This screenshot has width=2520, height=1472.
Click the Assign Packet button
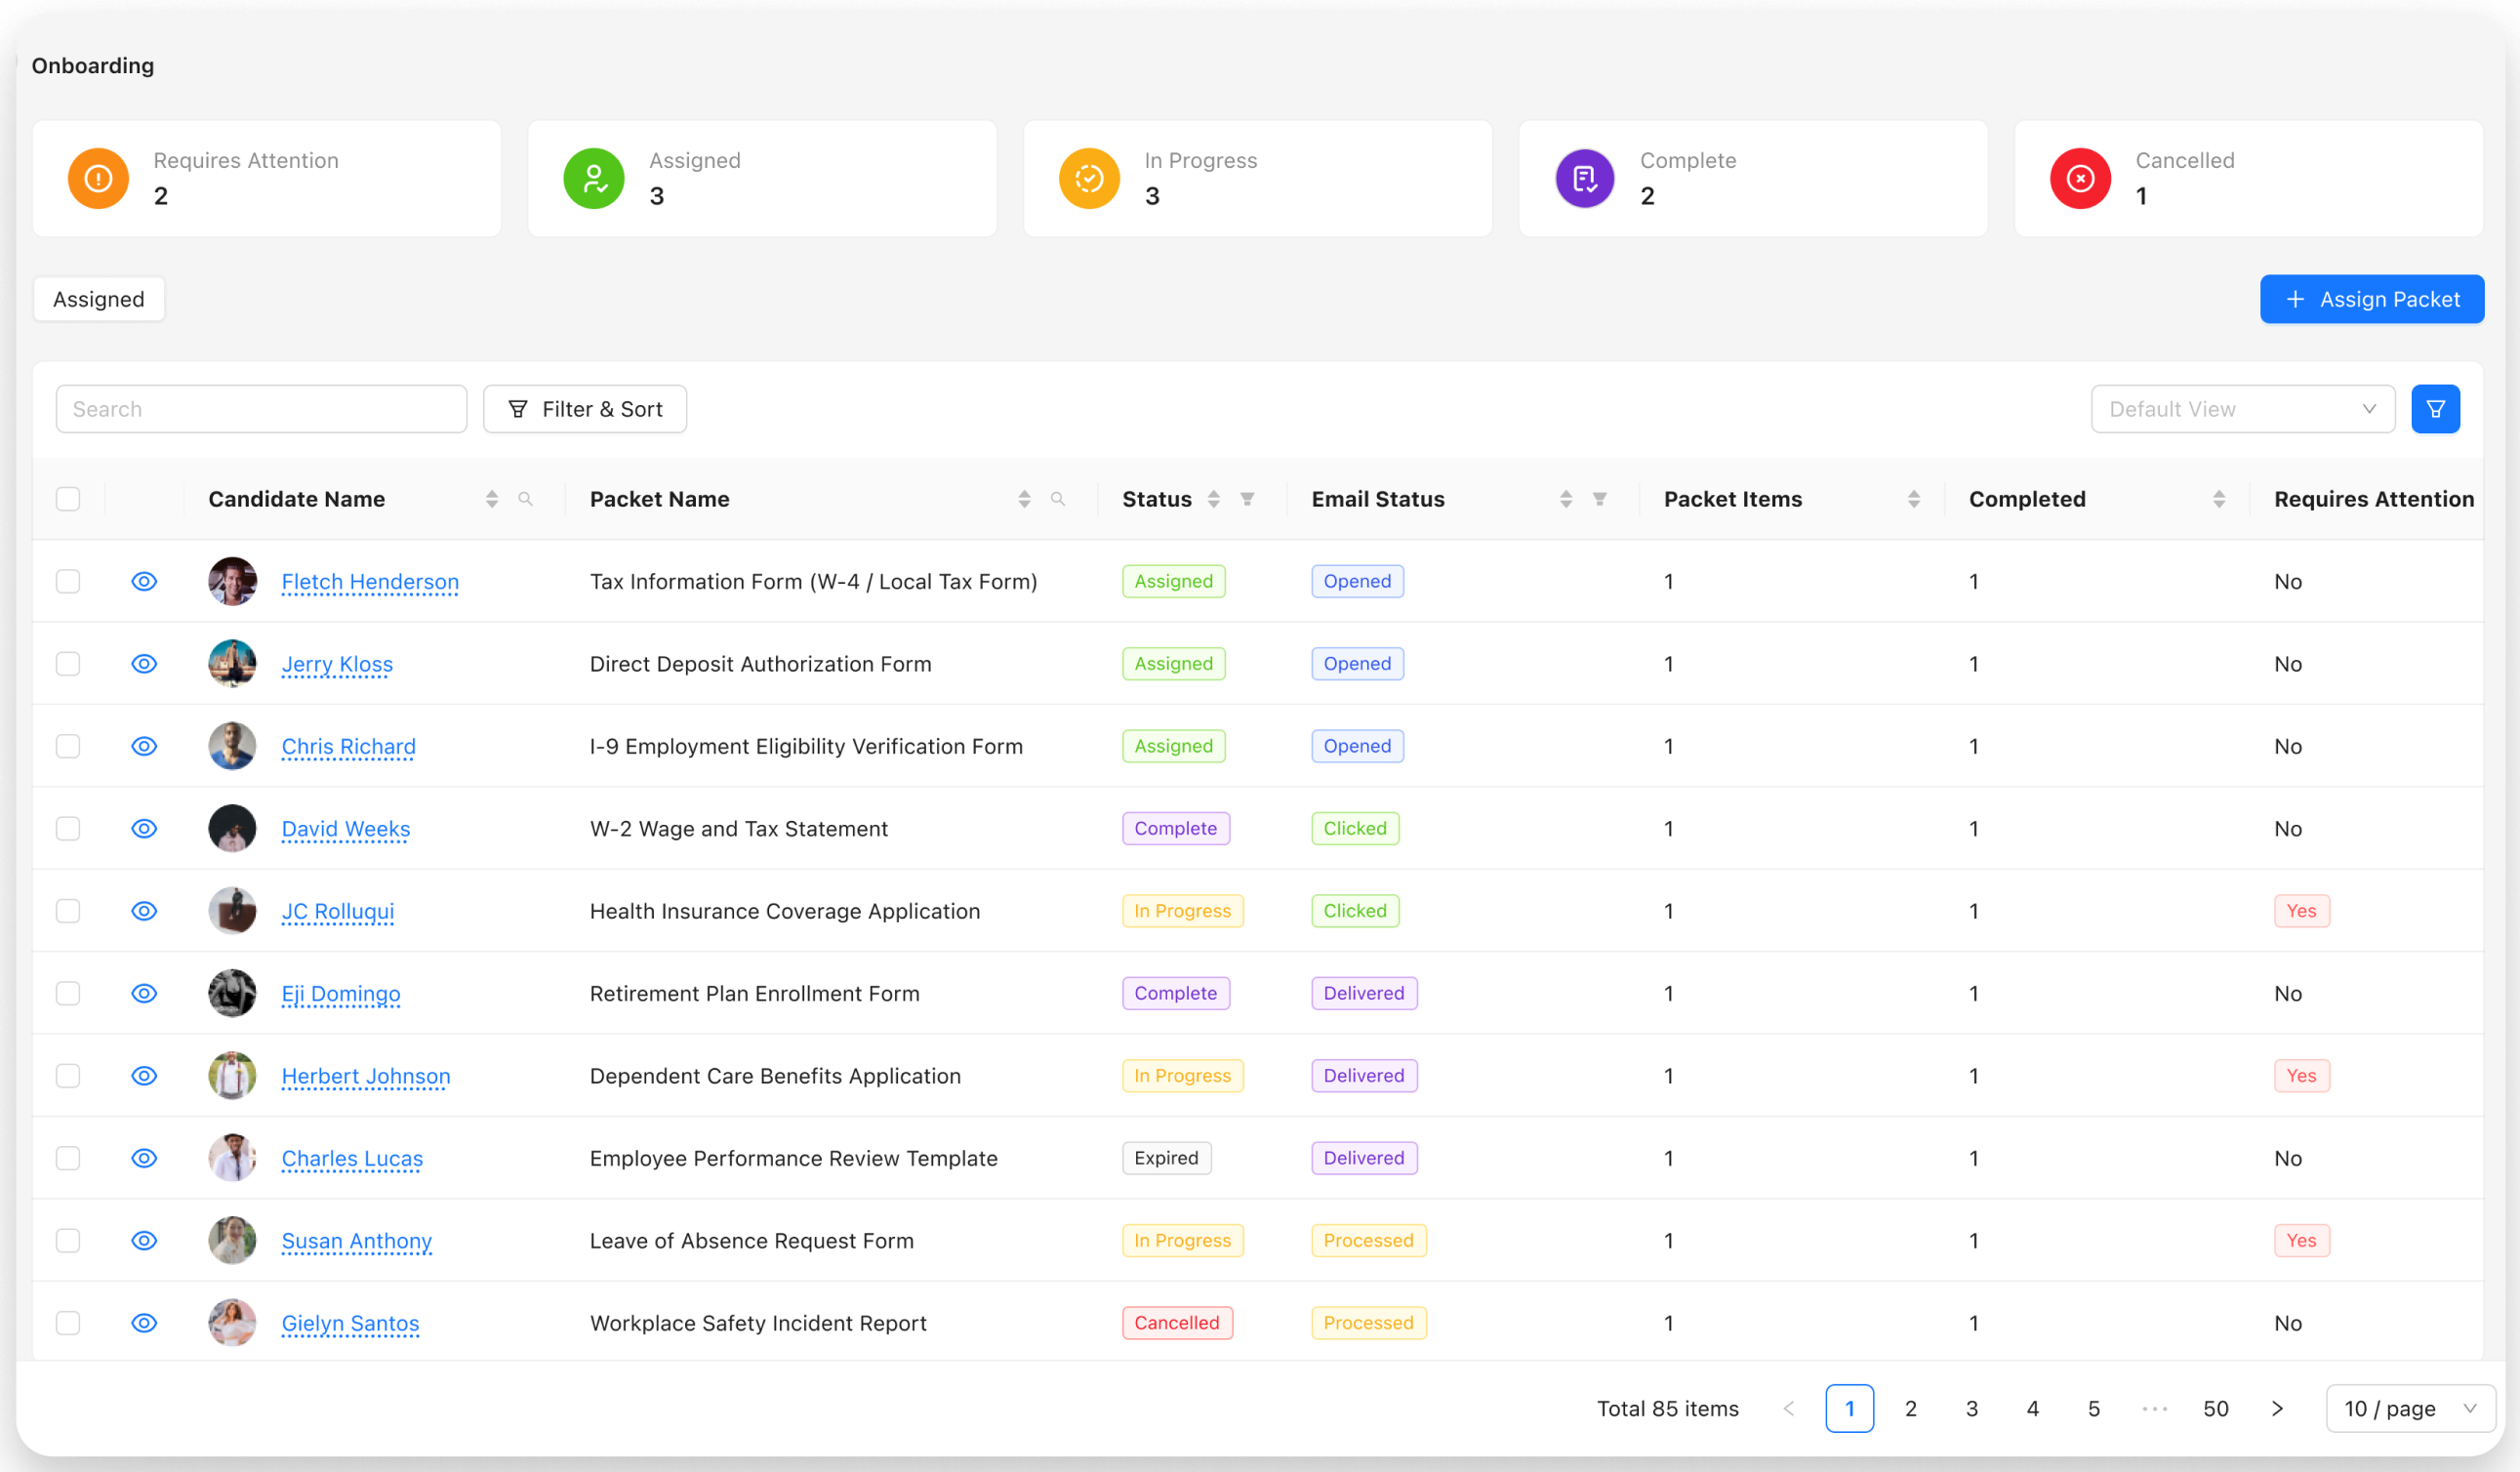click(x=2372, y=299)
